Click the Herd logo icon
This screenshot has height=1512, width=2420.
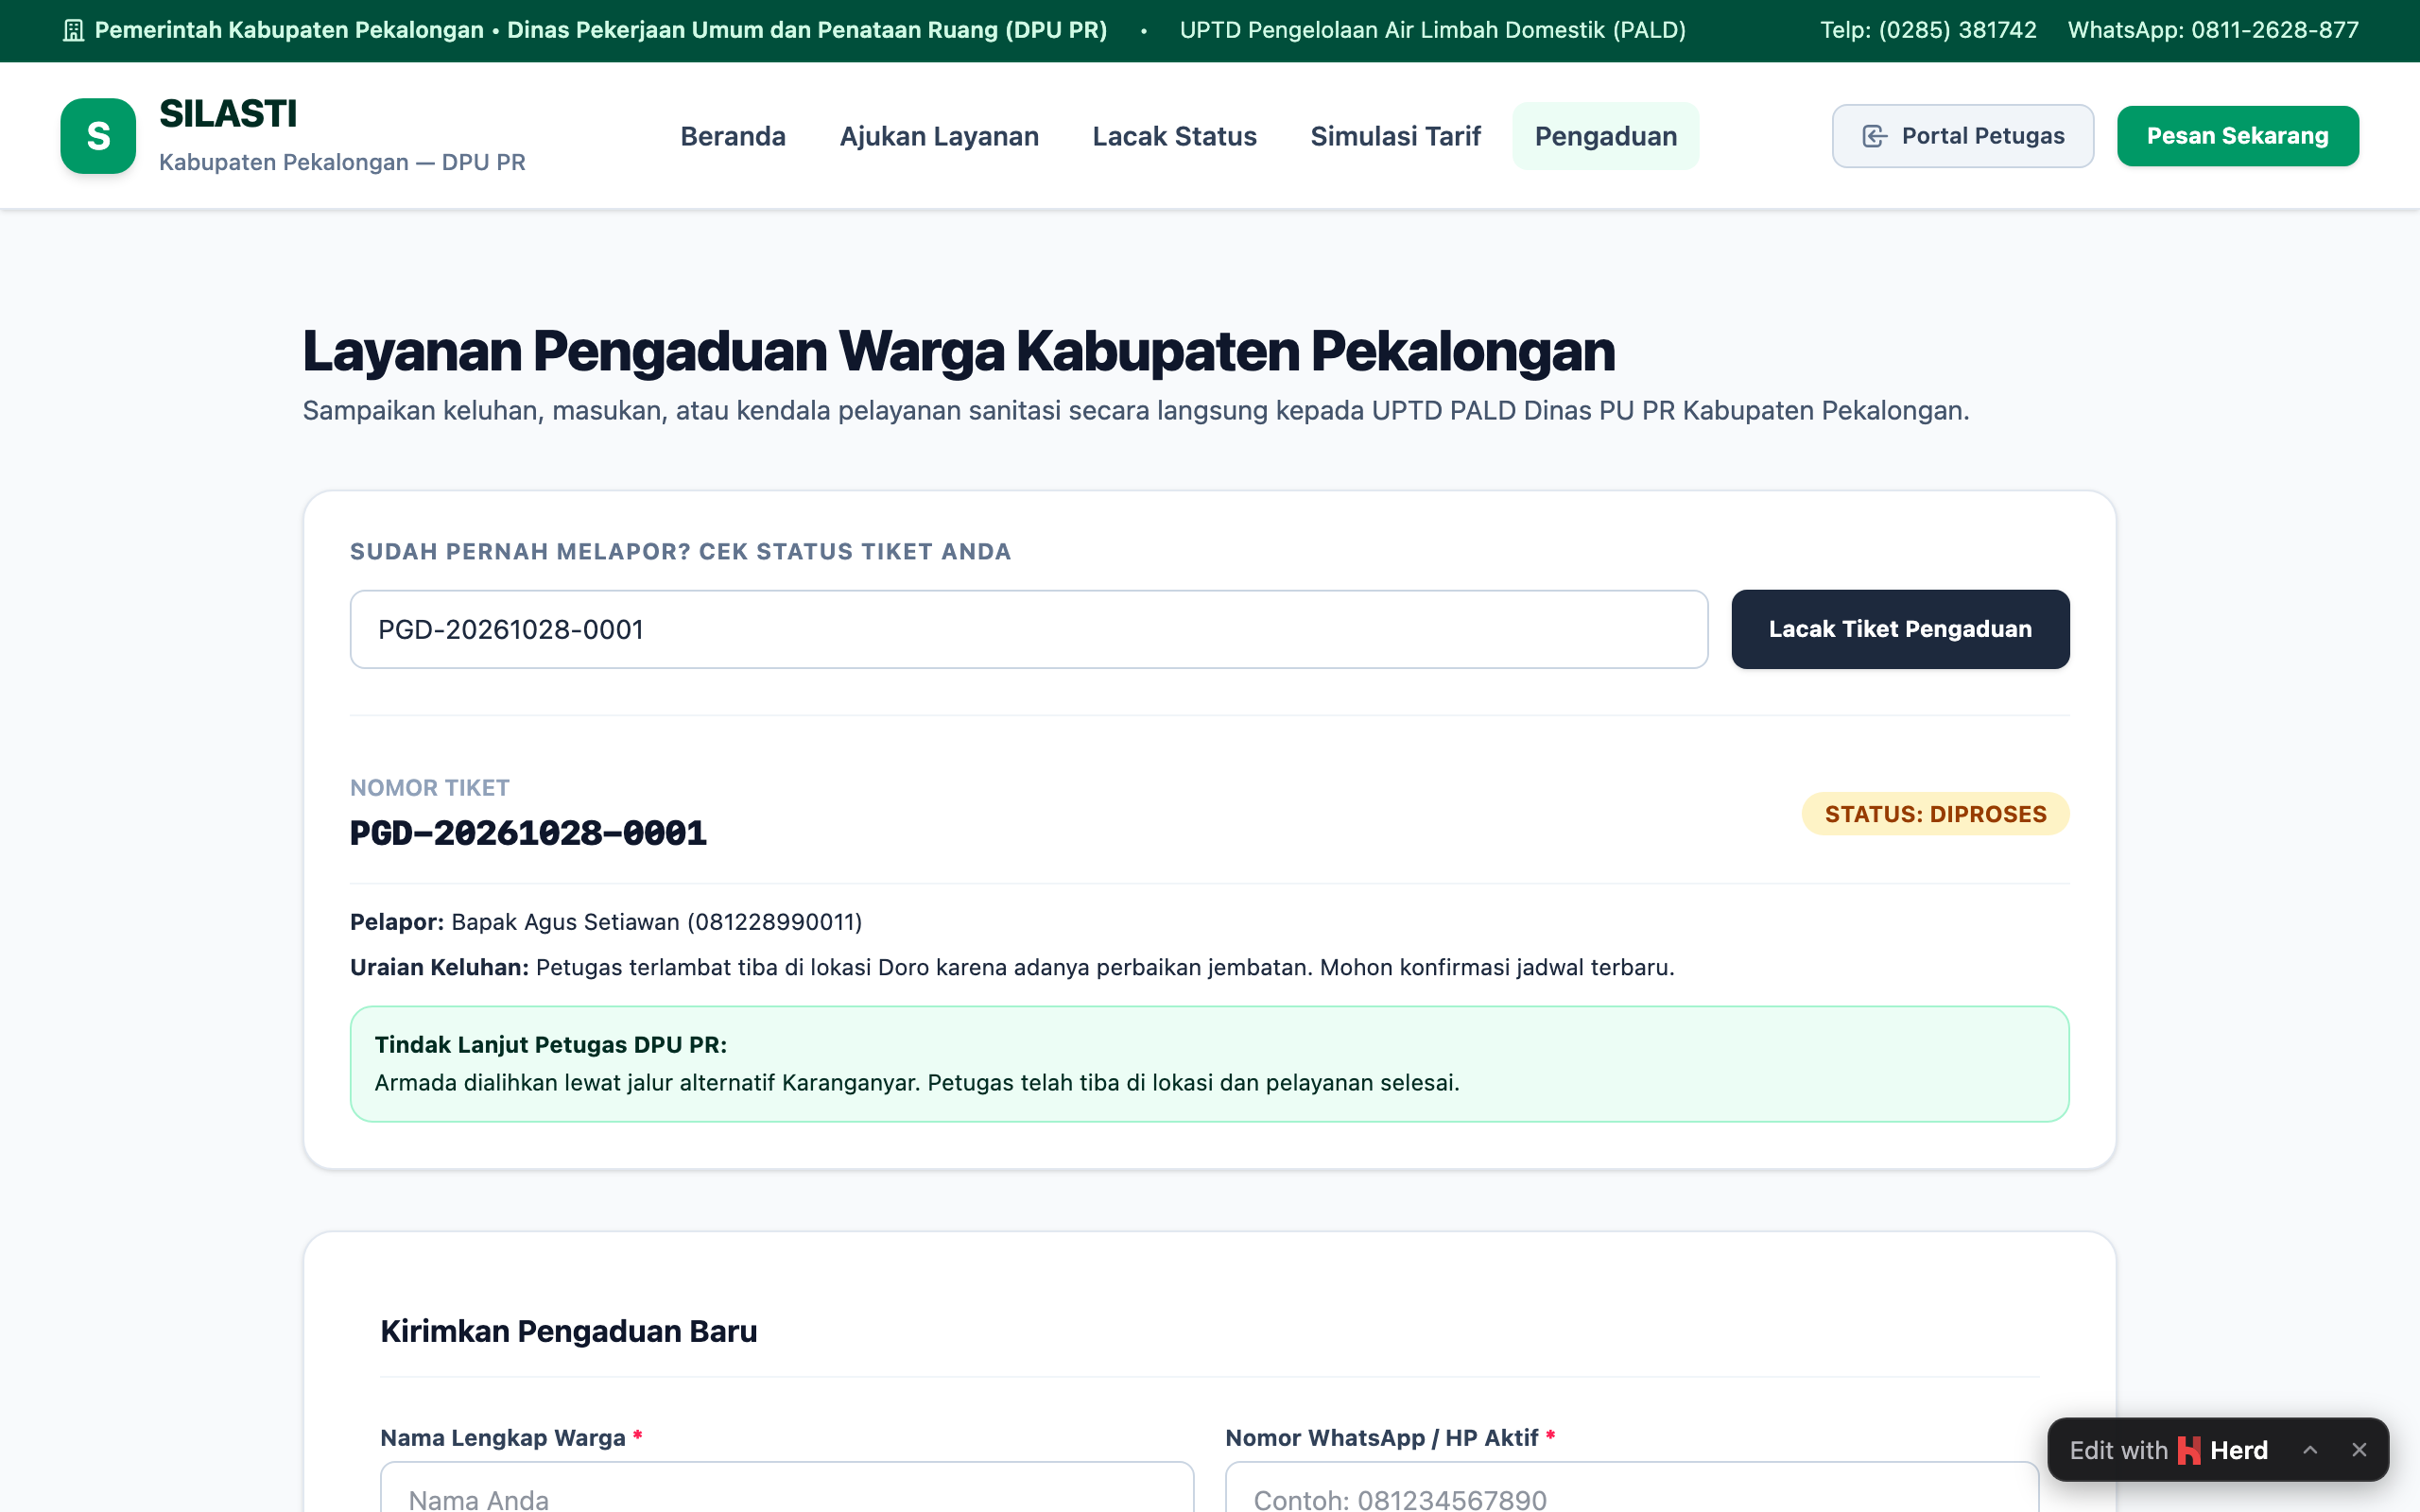(2189, 1450)
